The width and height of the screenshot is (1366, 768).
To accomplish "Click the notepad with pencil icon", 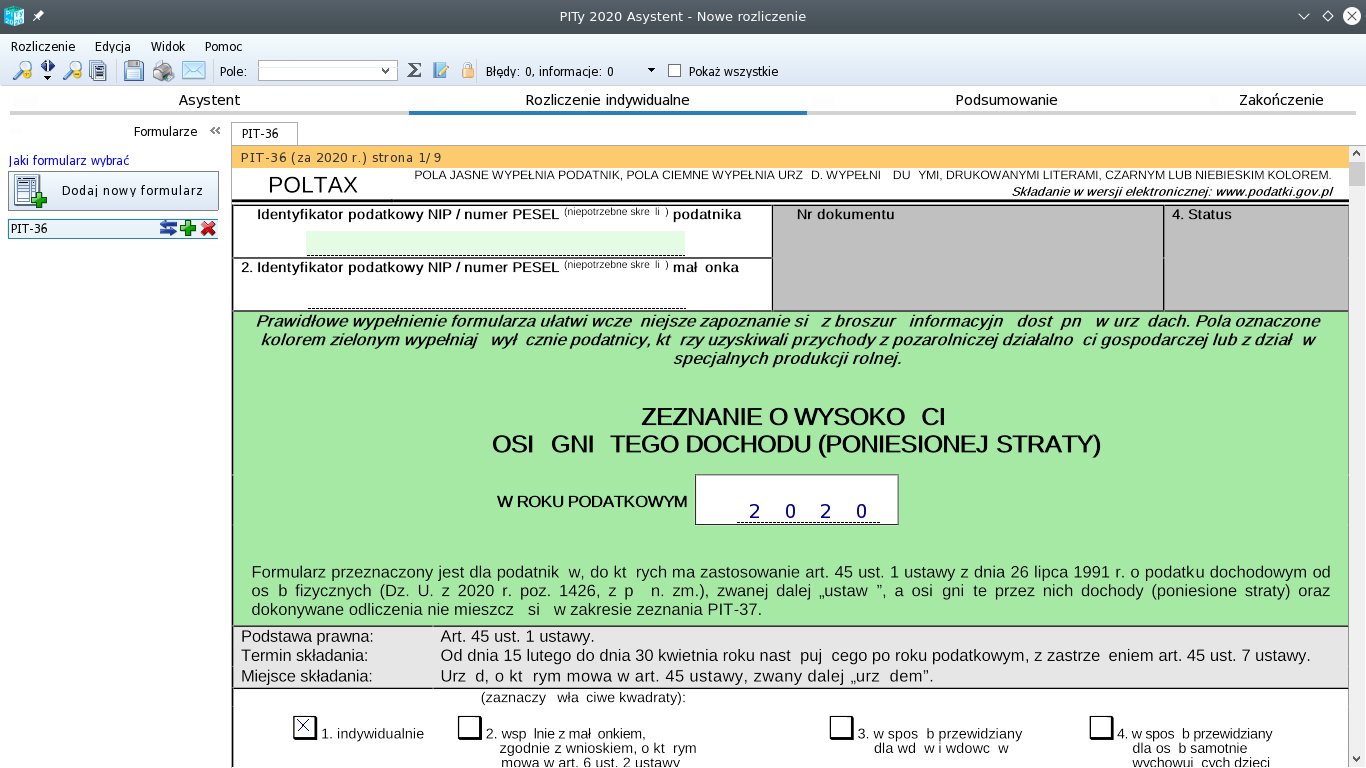I will (x=440, y=71).
